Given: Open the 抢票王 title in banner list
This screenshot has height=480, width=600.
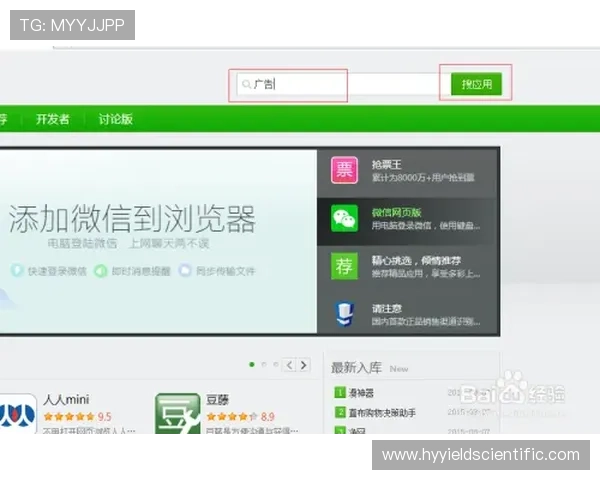Looking at the screenshot, I should (x=386, y=165).
